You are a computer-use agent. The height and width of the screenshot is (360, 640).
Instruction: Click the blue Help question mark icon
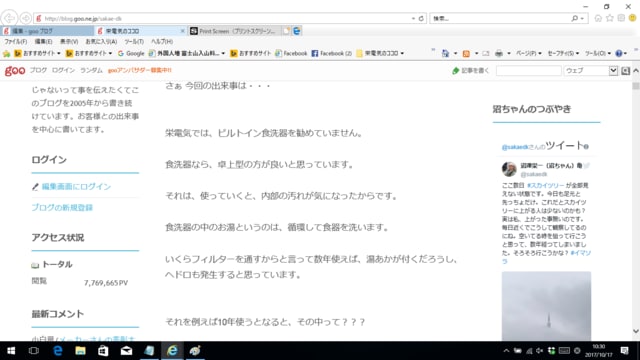point(619,53)
